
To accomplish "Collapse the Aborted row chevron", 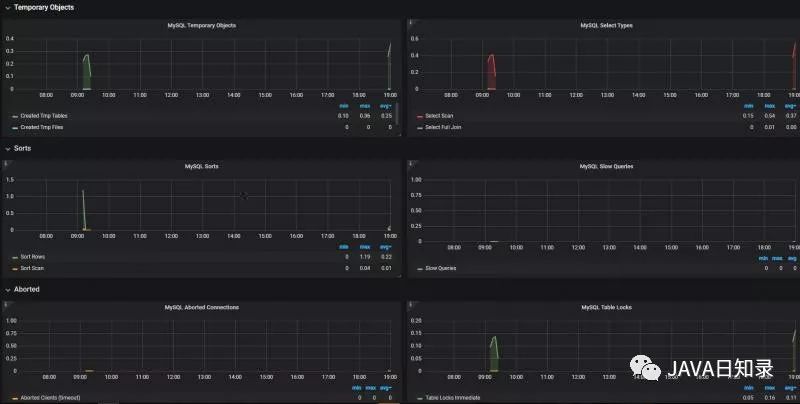I will 8,290.
